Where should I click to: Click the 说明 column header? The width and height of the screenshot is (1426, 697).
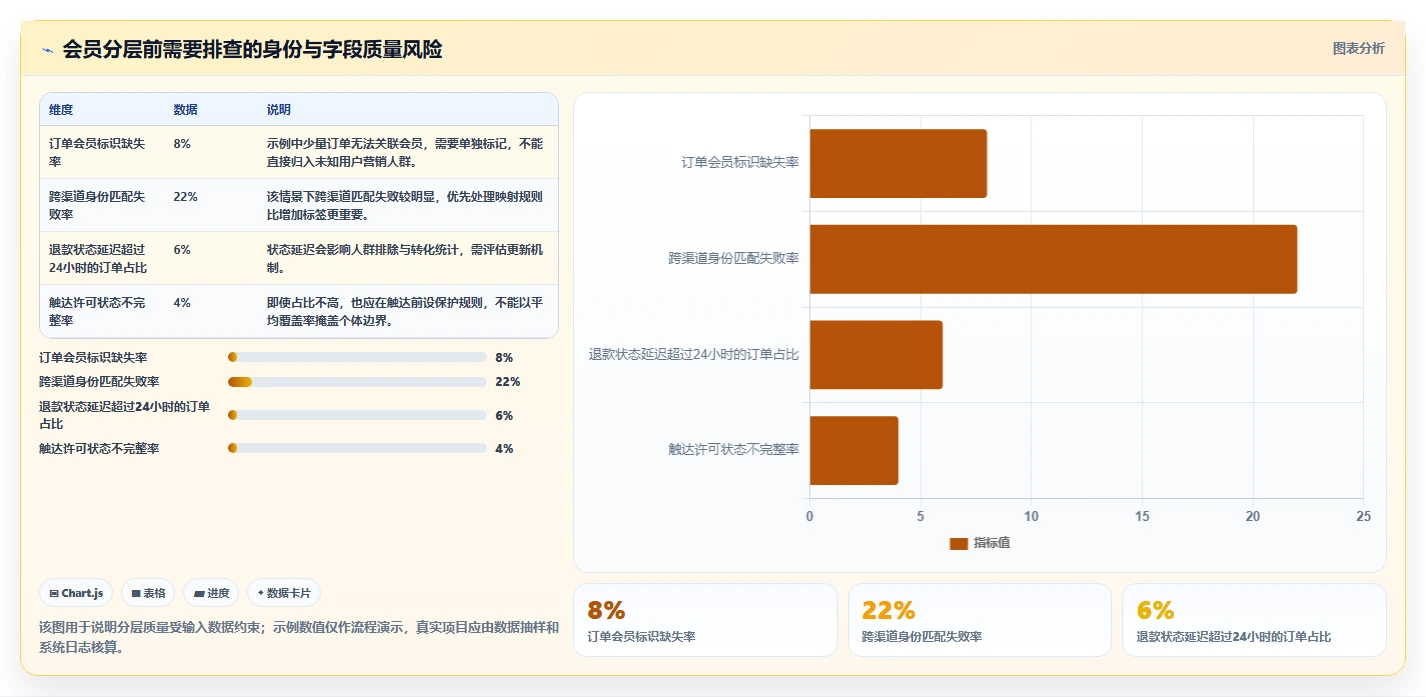coord(279,110)
